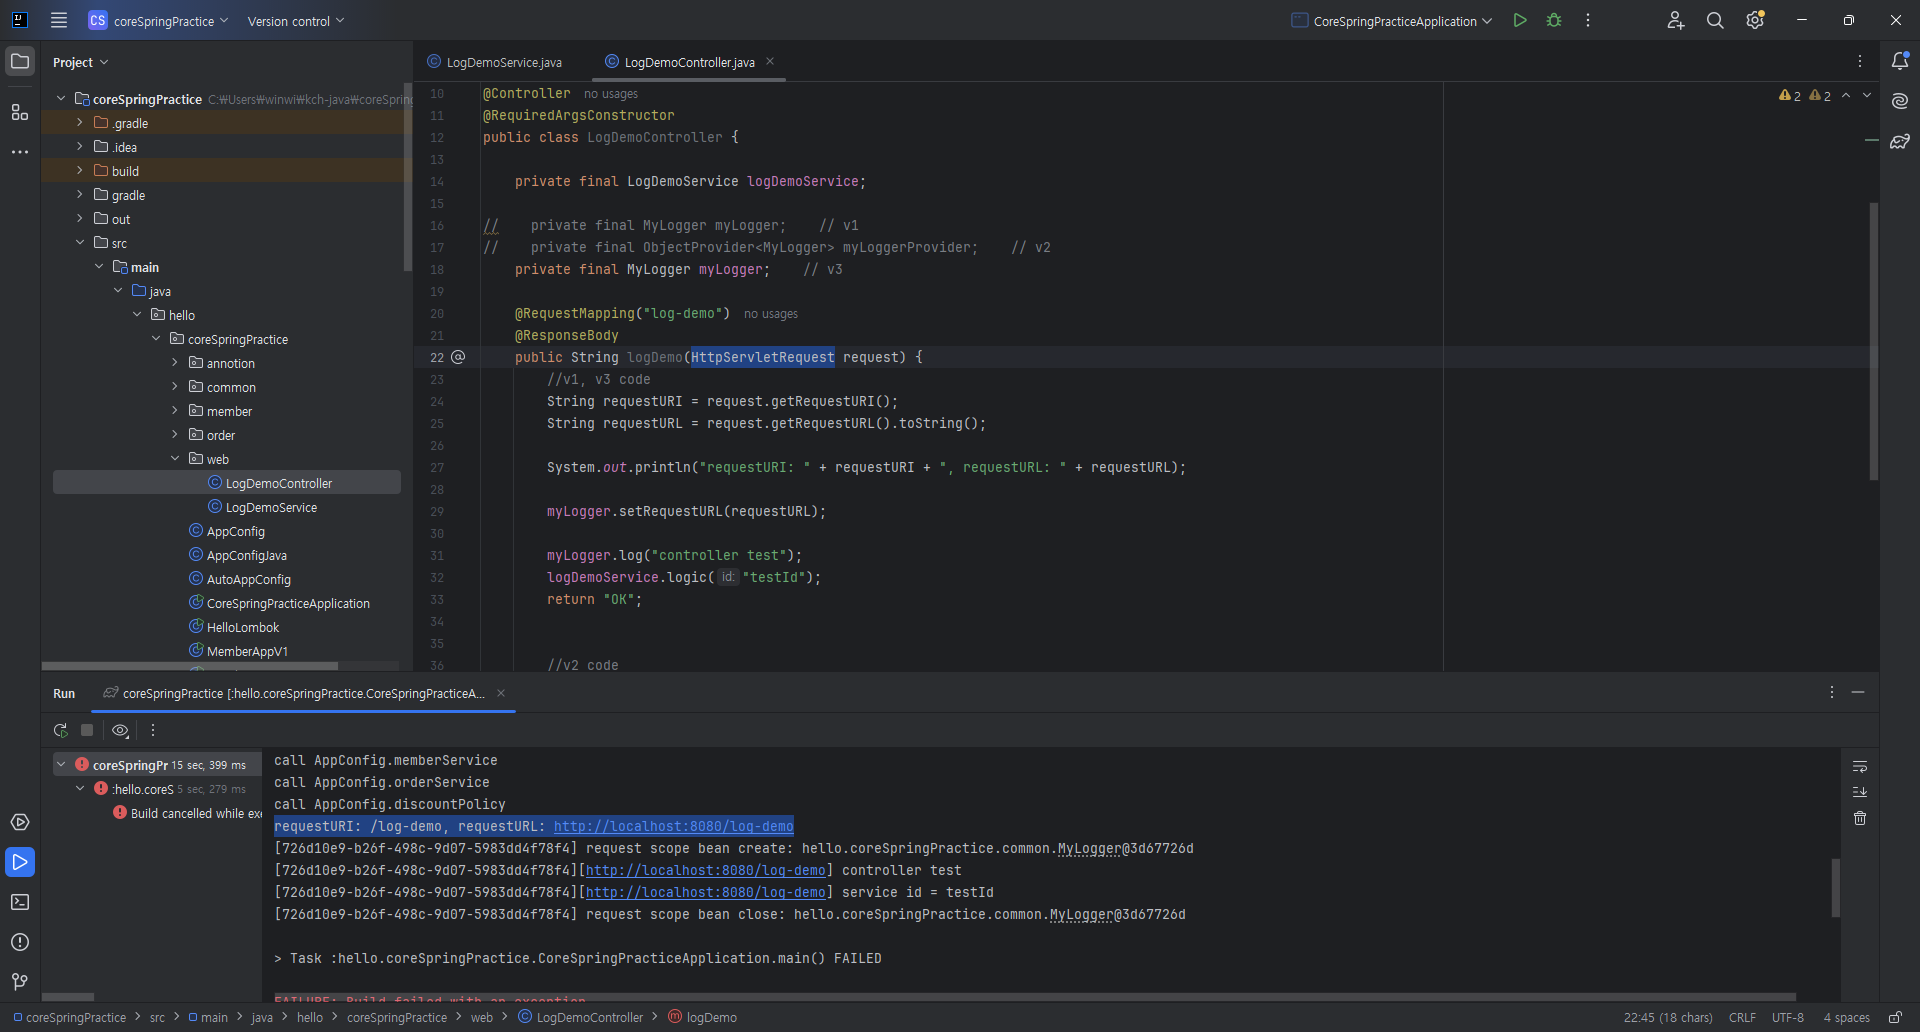The image size is (1920, 1032).
Task: Expand the build folder
Action: pos(80,170)
